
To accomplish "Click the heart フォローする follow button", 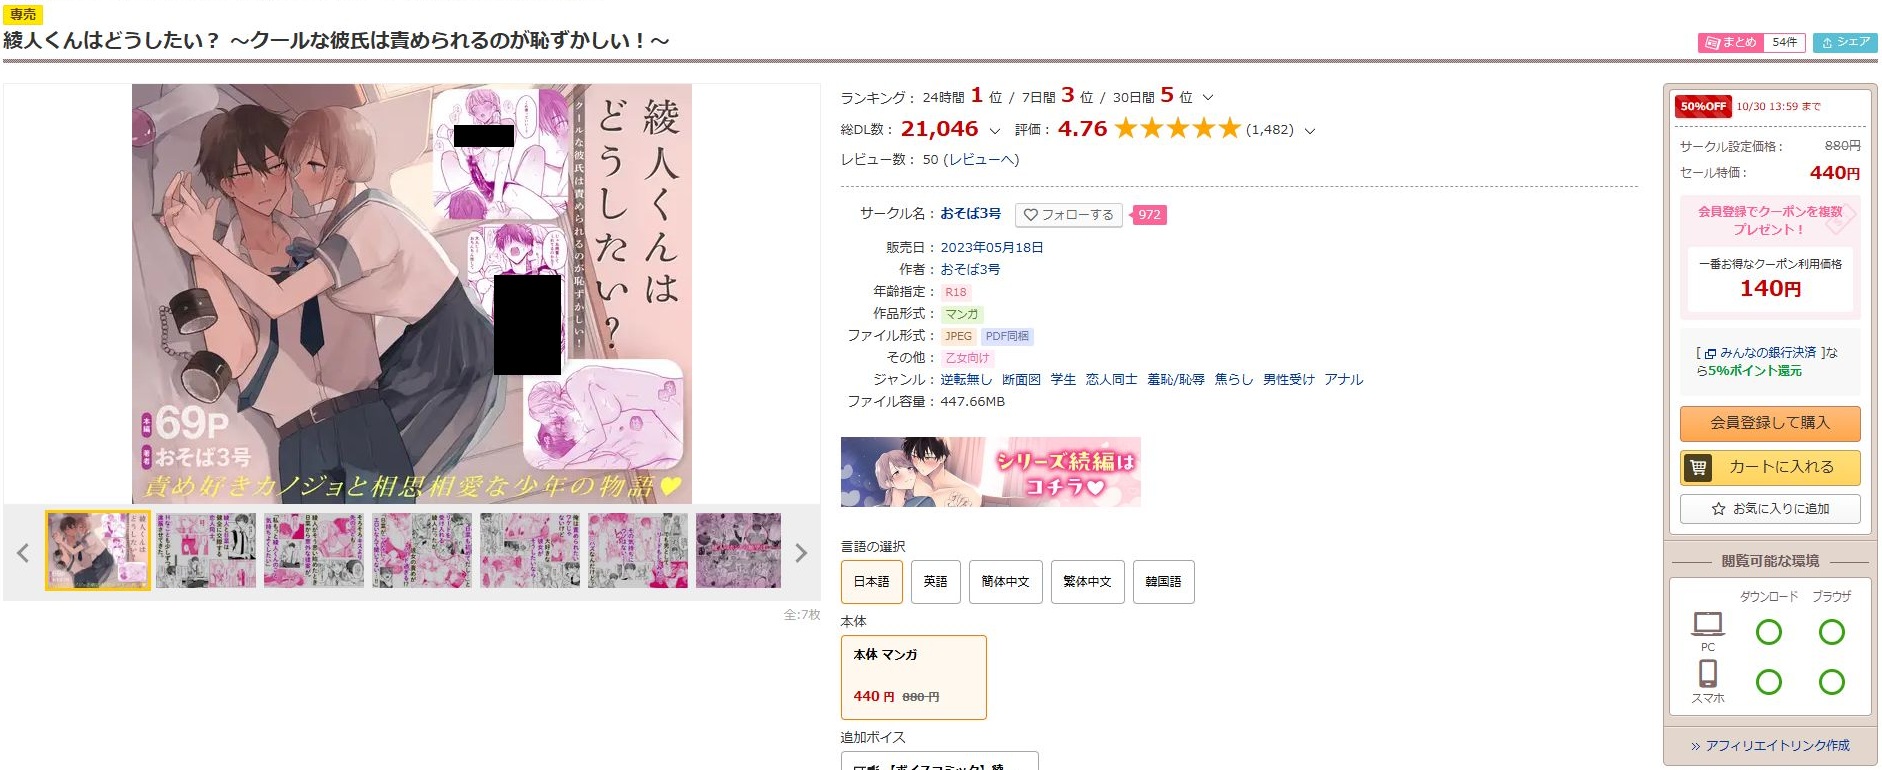I will point(1069,215).
